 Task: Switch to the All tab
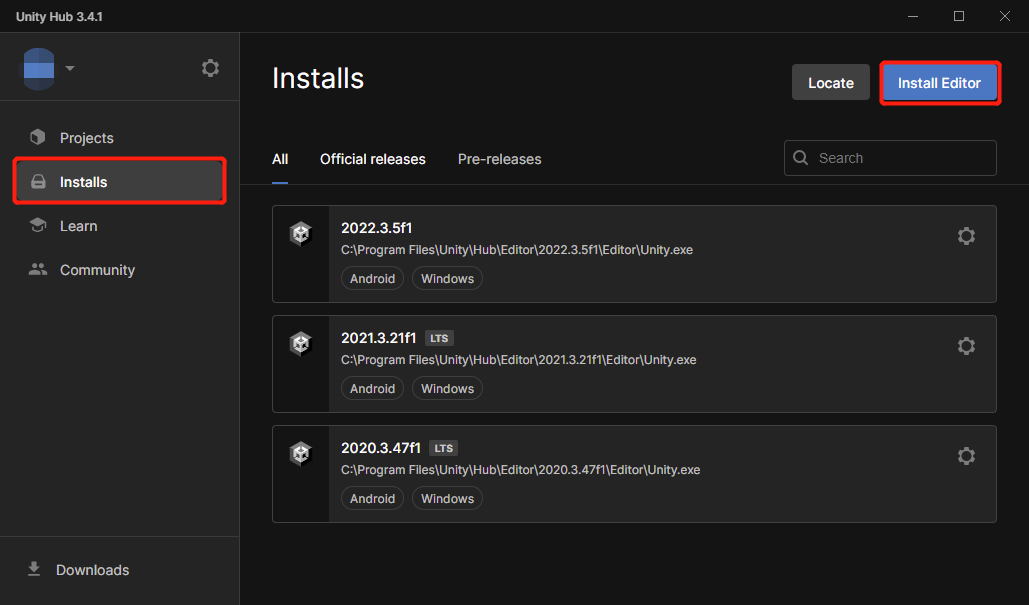click(280, 159)
